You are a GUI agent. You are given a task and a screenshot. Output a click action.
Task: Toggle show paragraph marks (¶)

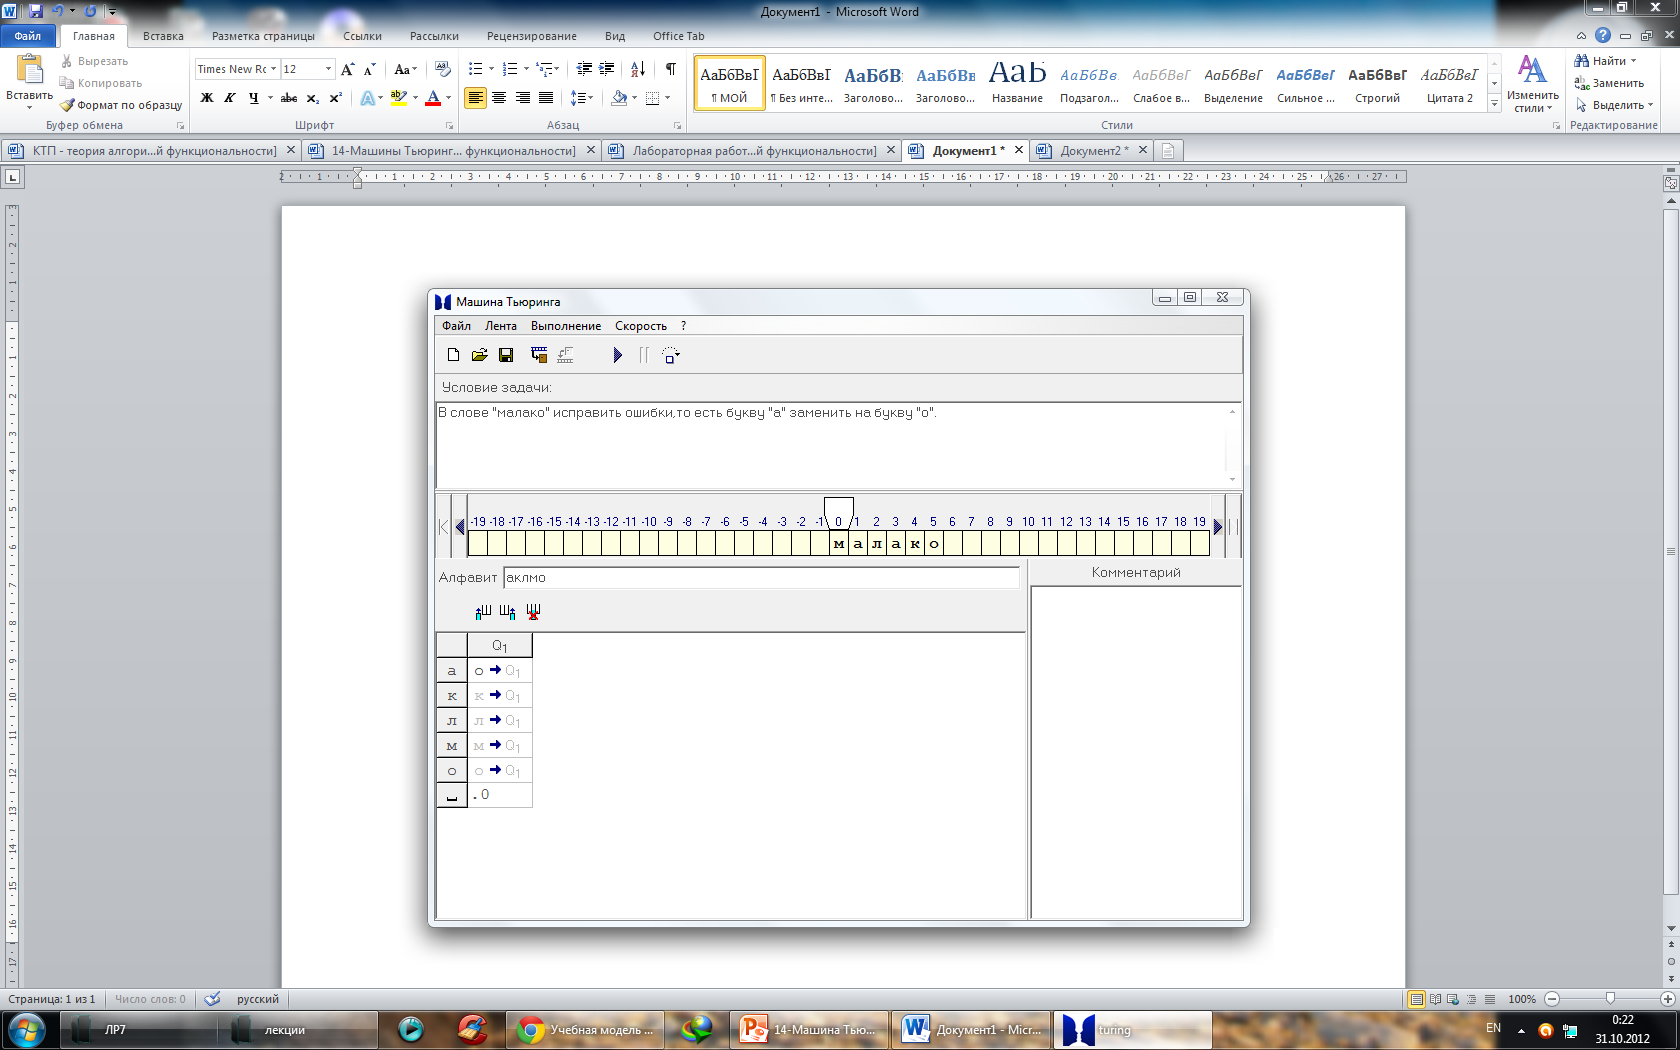pyautogui.click(x=670, y=69)
